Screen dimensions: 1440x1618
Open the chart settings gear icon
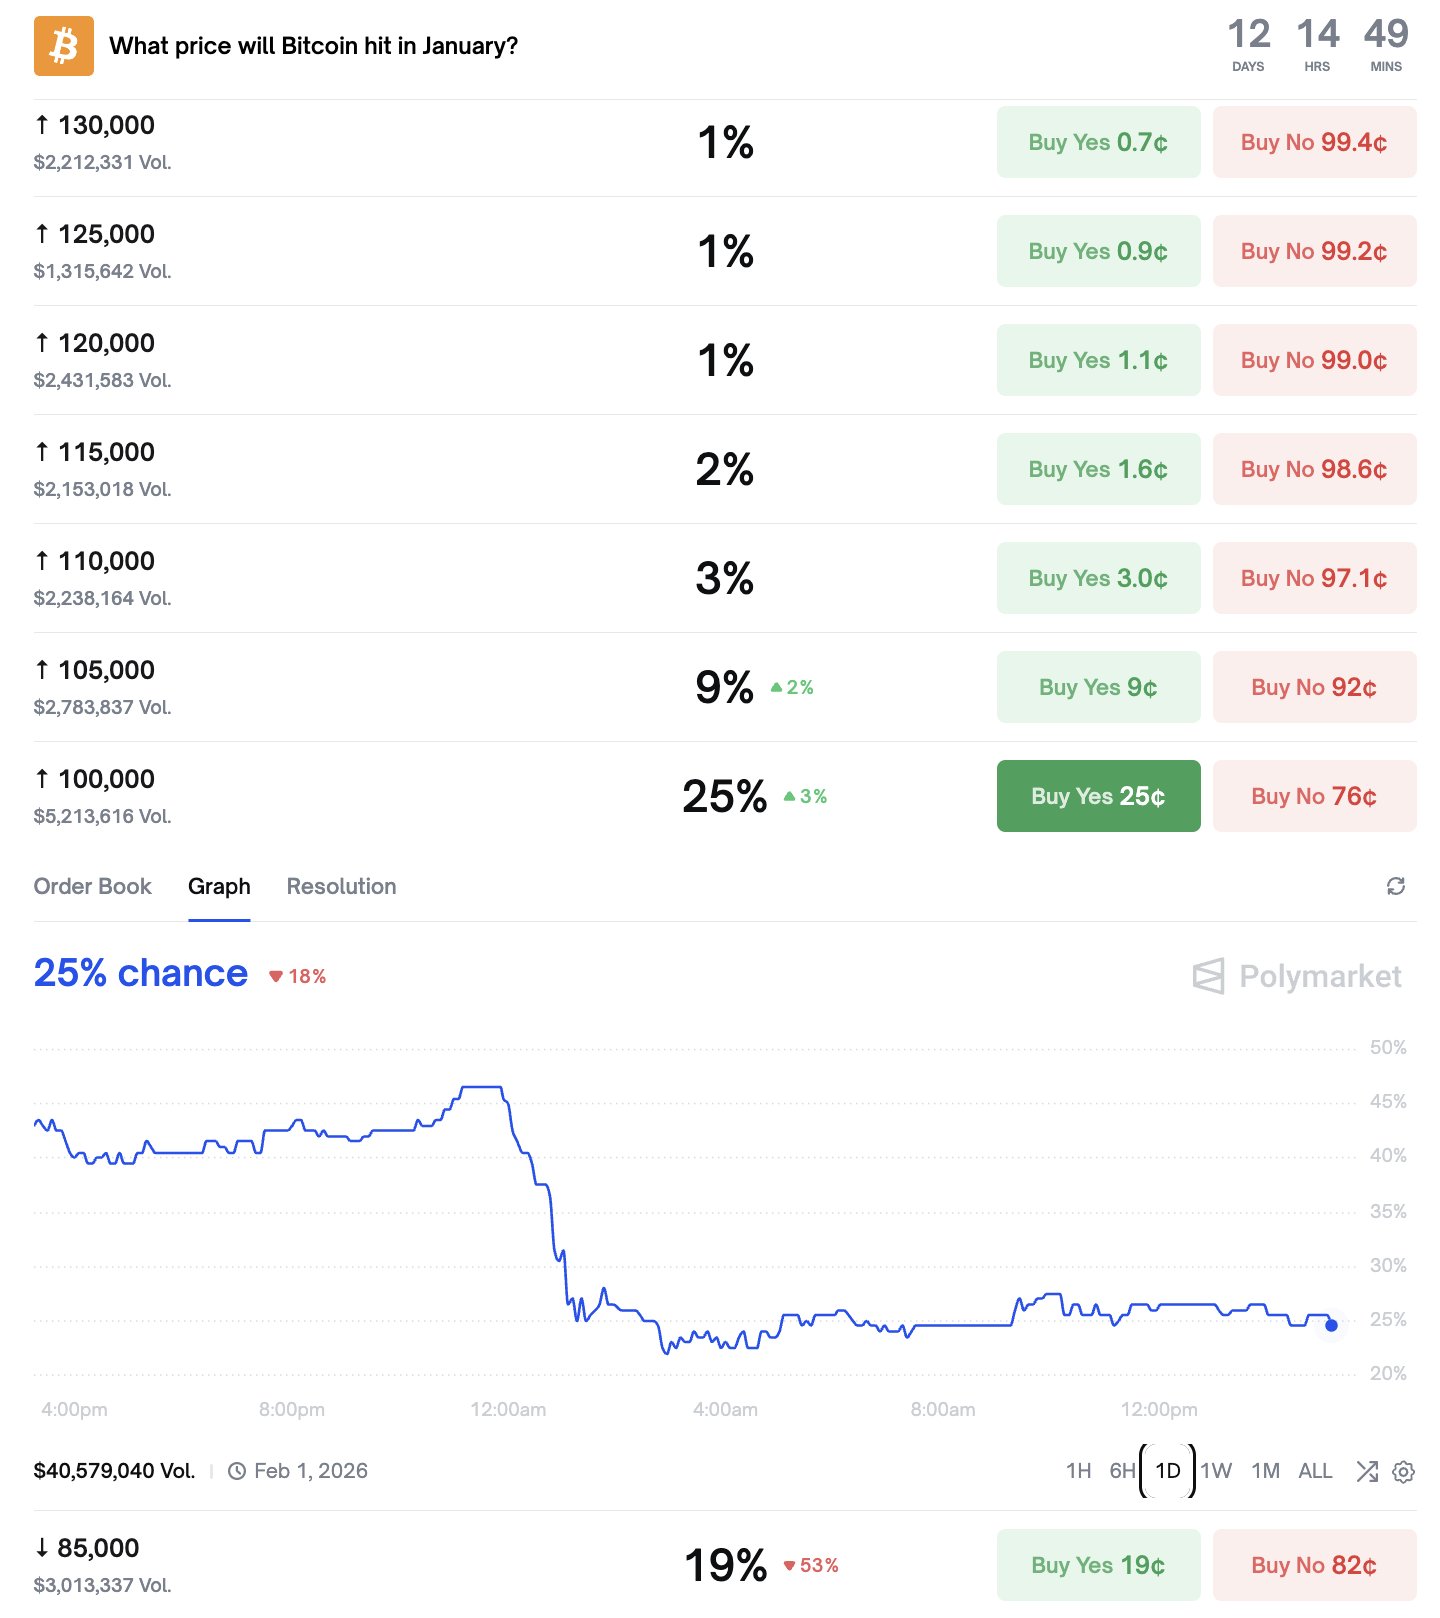(x=1404, y=1471)
